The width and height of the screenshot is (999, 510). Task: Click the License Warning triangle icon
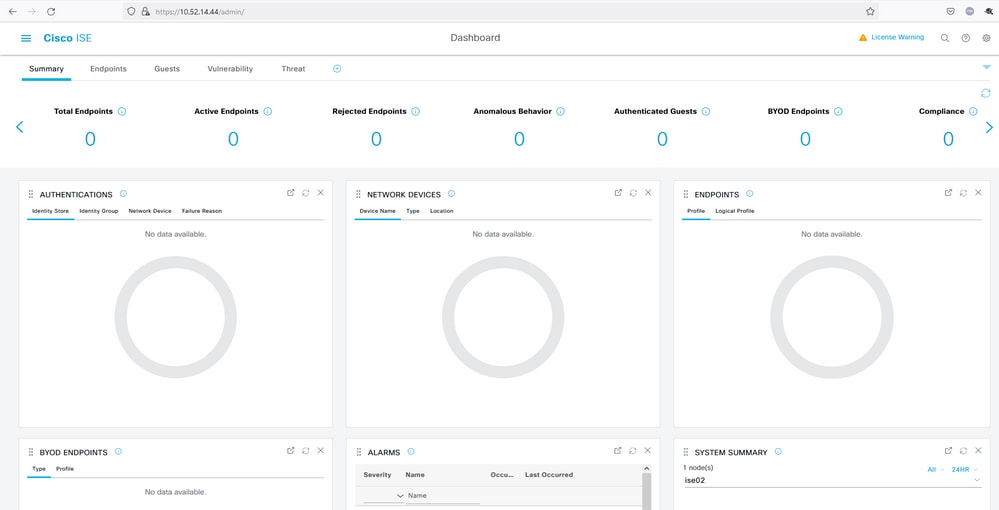click(863, 38)
